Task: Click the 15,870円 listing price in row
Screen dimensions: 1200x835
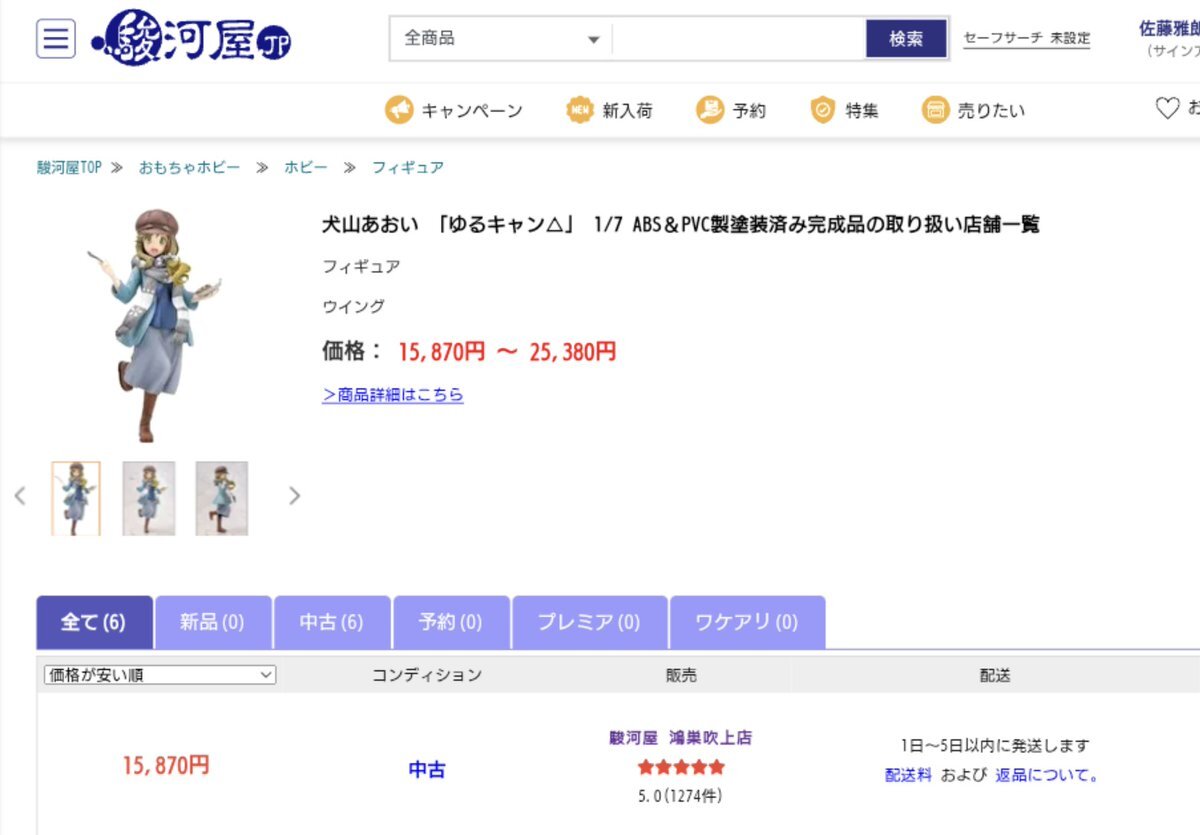Action: click(x=166, y=766)
